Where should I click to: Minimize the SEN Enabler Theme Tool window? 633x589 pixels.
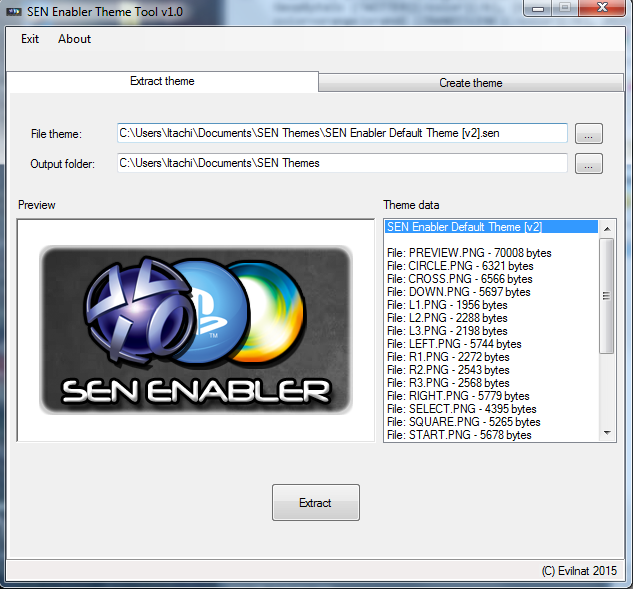tap(538, 8)
